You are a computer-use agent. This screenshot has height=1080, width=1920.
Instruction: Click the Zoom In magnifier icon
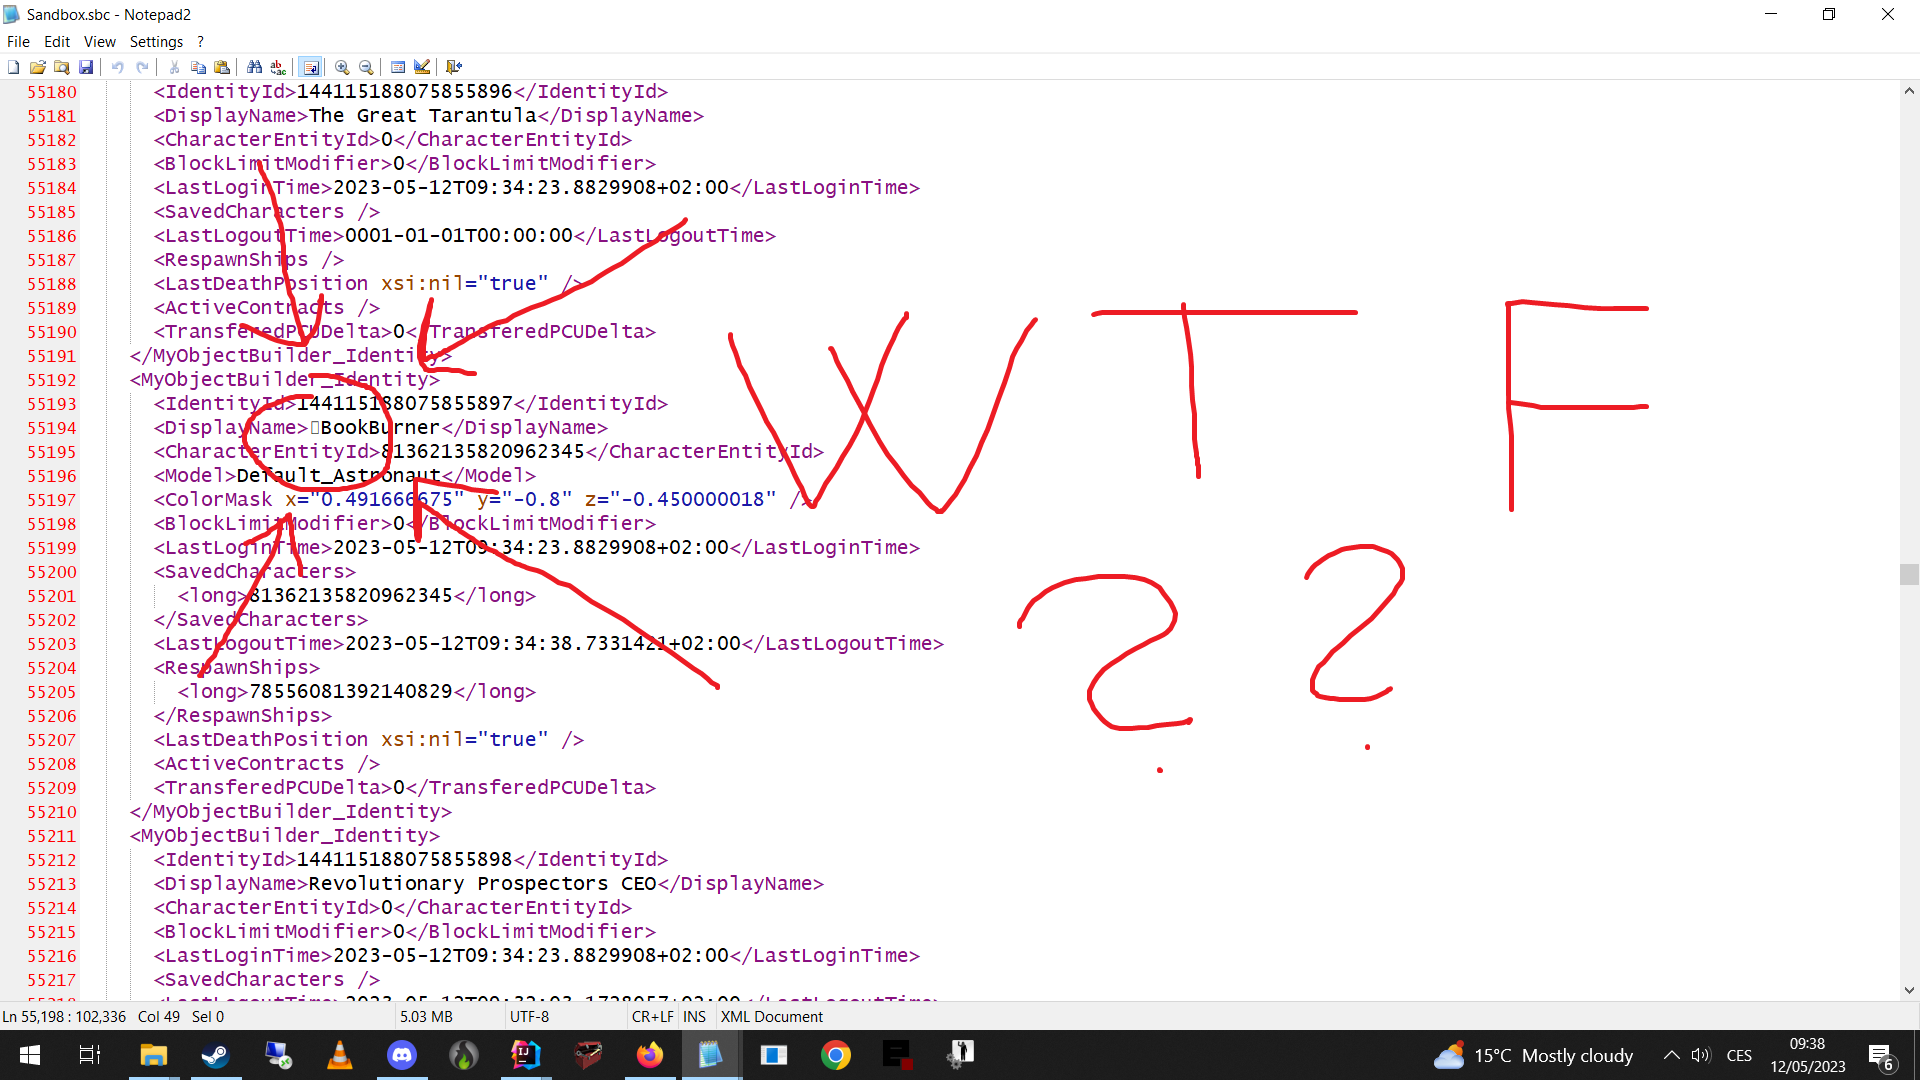coord(342,67)
